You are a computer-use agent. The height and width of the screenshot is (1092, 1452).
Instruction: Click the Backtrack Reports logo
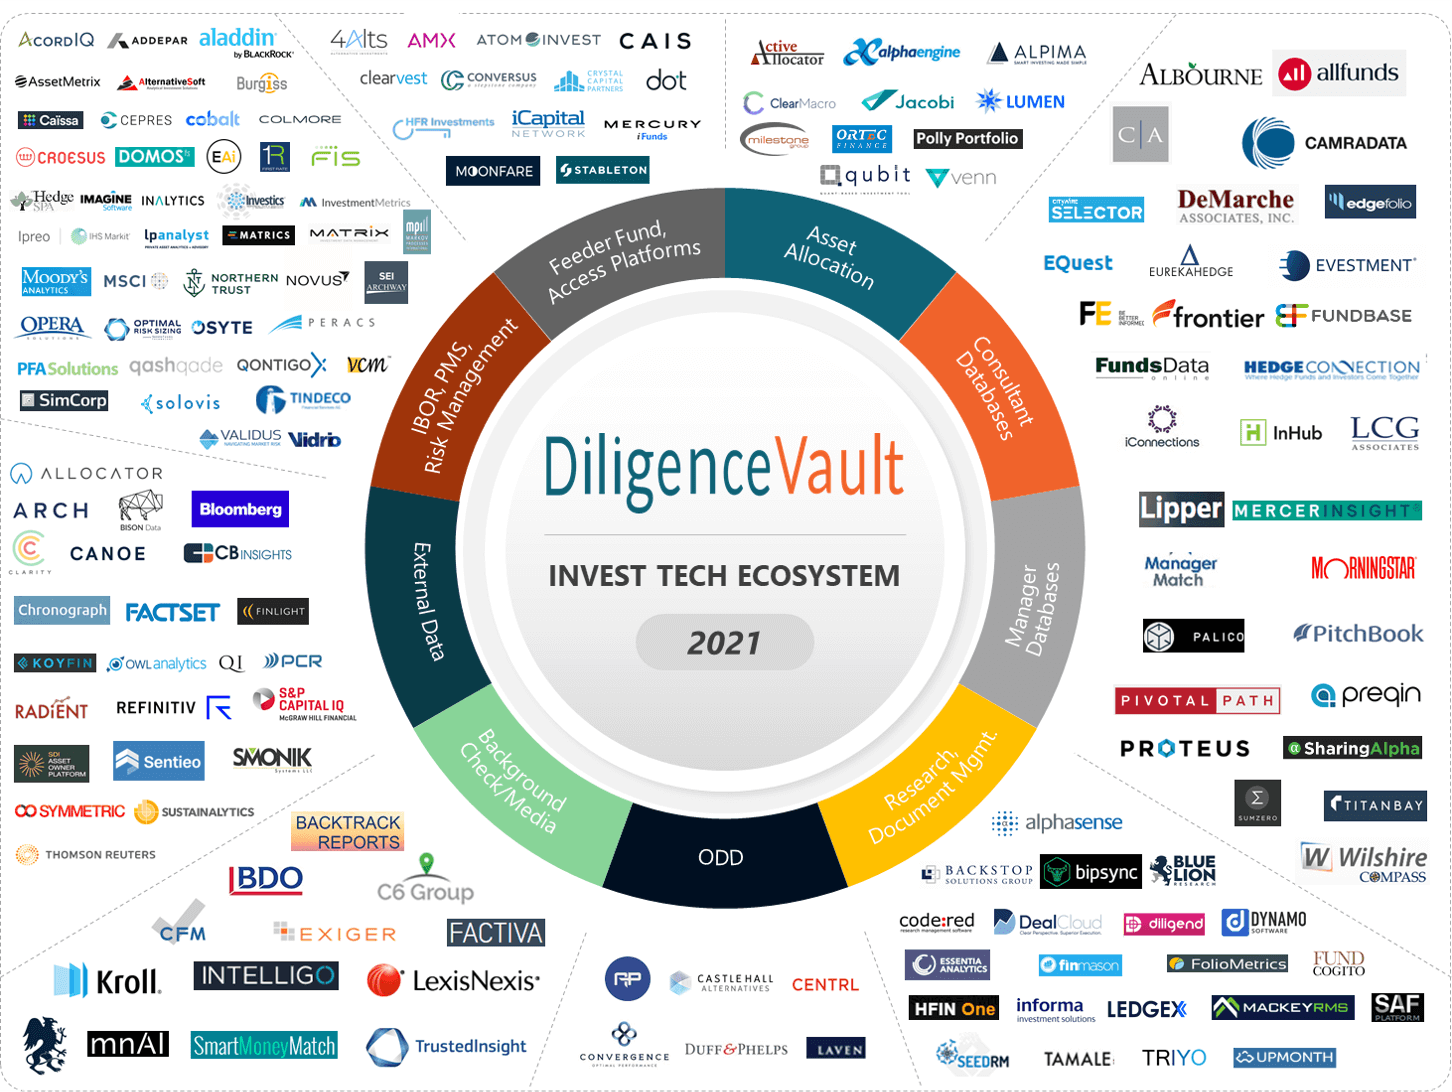click(348, 831)
